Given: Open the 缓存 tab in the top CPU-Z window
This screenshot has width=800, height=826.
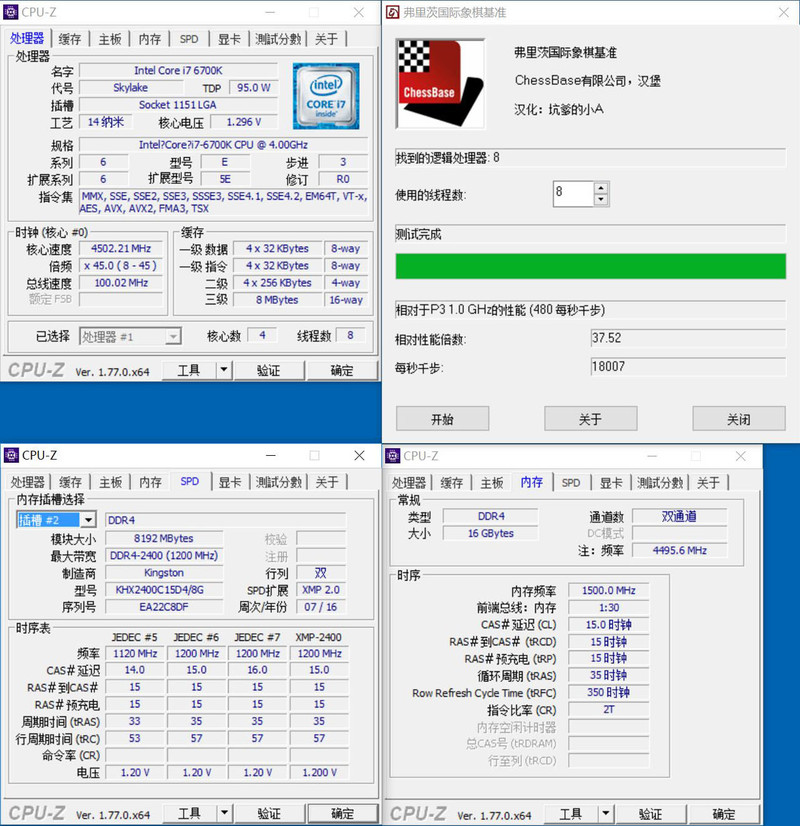Looking at the screenshot, I should [x=70, y=39].
